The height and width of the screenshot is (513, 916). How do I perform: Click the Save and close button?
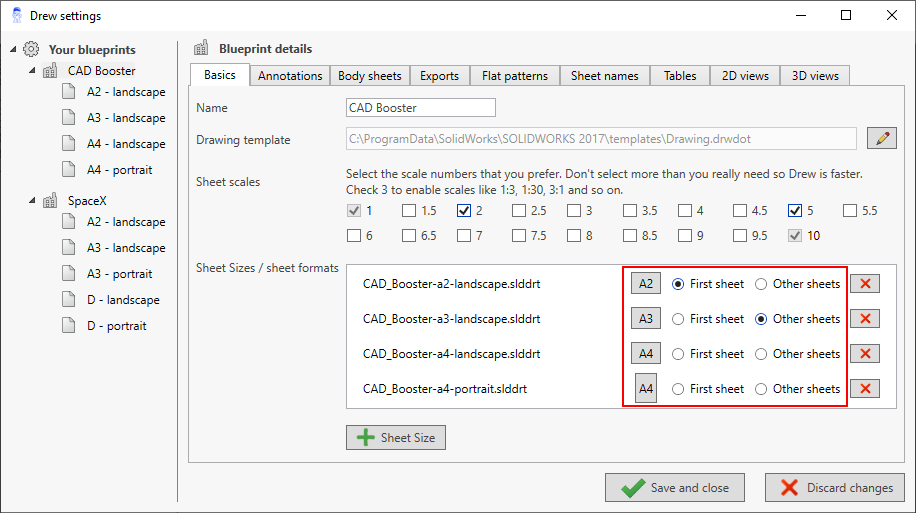(675, 488)
